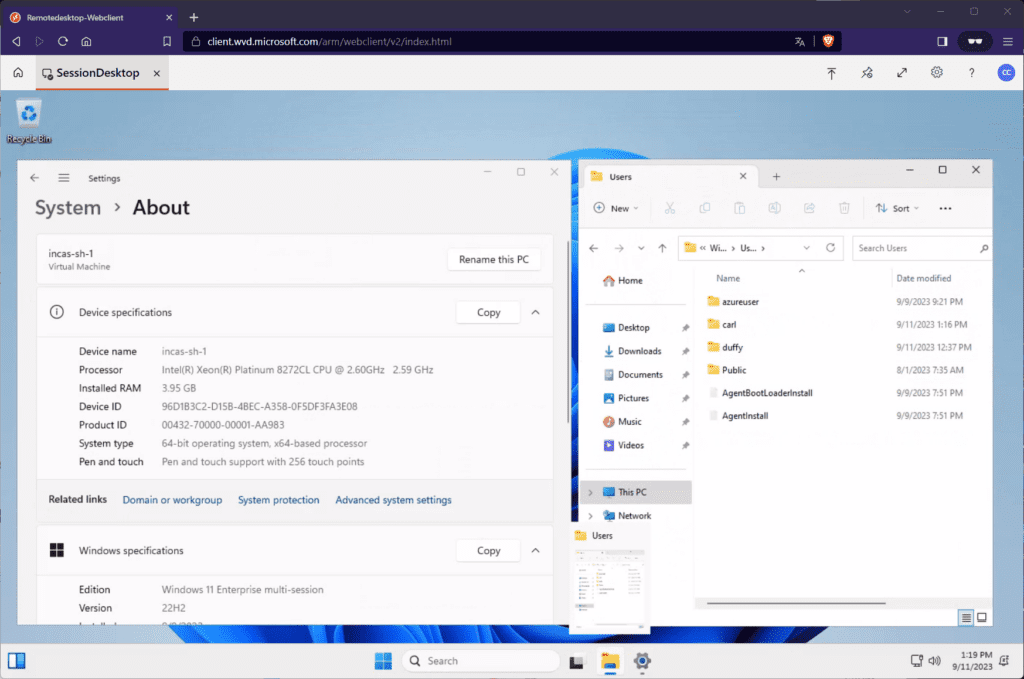Viewport: 1024px width, 679px height.
Task: Click the File Explorer horizontal scrollbar
Action: click(x=796, y=603)
